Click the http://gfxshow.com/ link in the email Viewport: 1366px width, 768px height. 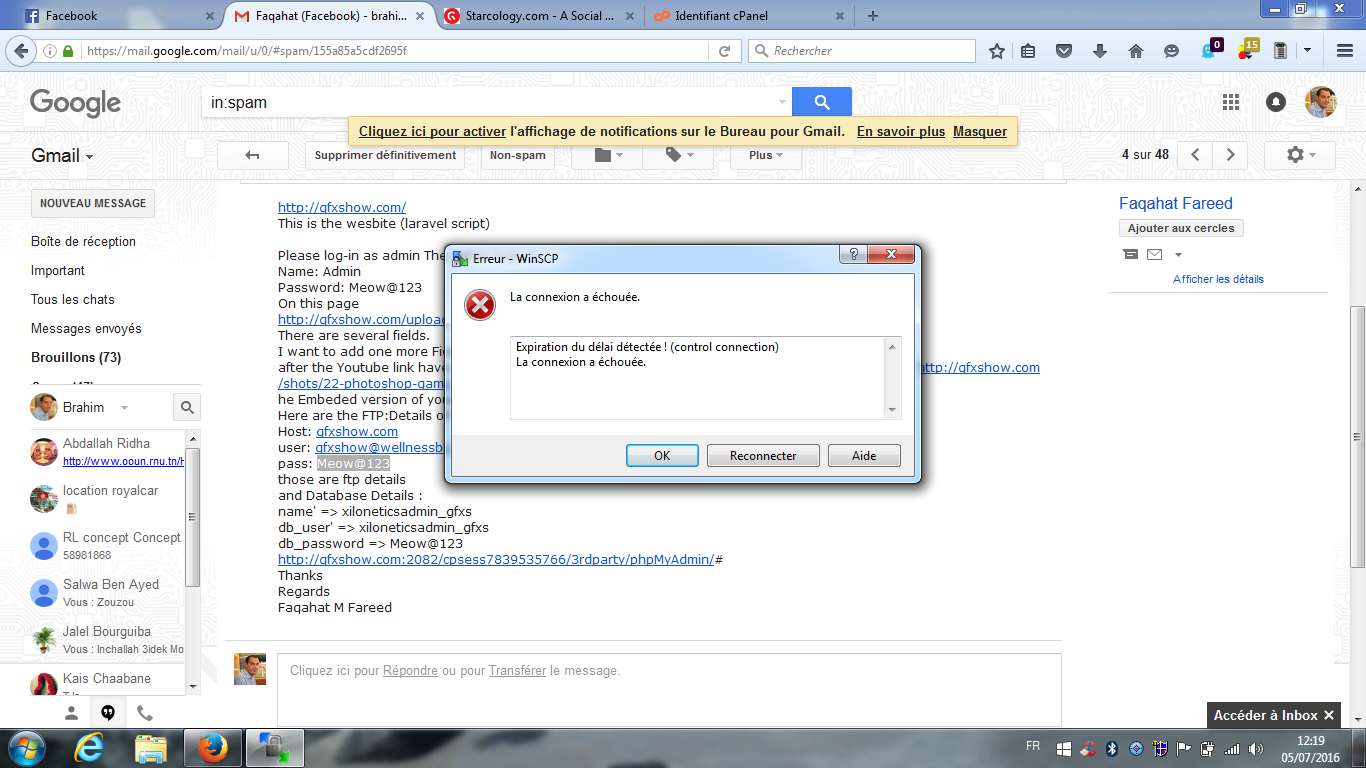click(342, 207)
